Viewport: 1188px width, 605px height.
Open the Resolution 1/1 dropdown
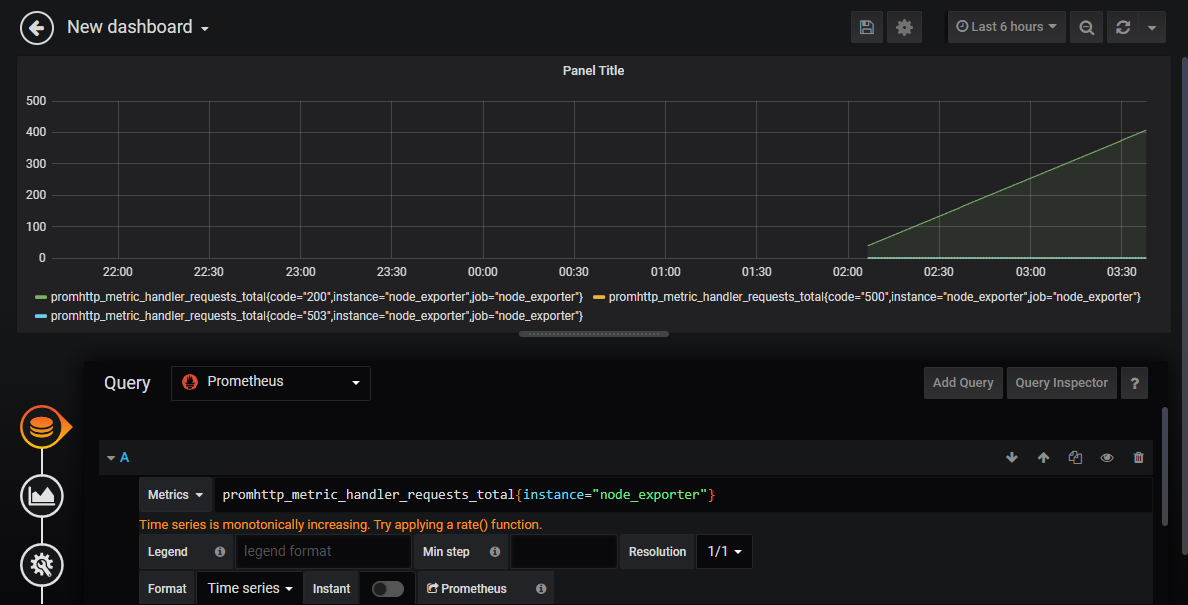pos(724,551)
